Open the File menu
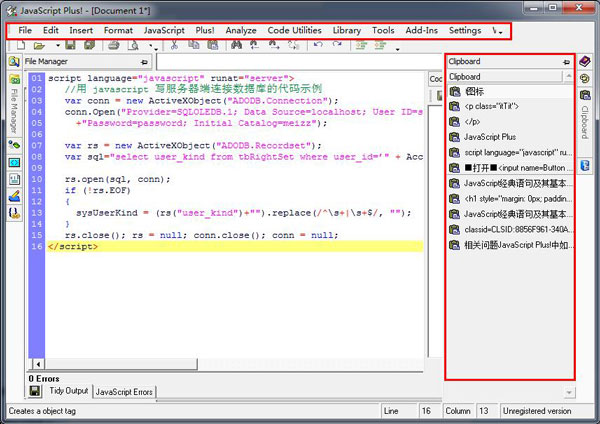This screenshot has height=424, width=600. 25,30
